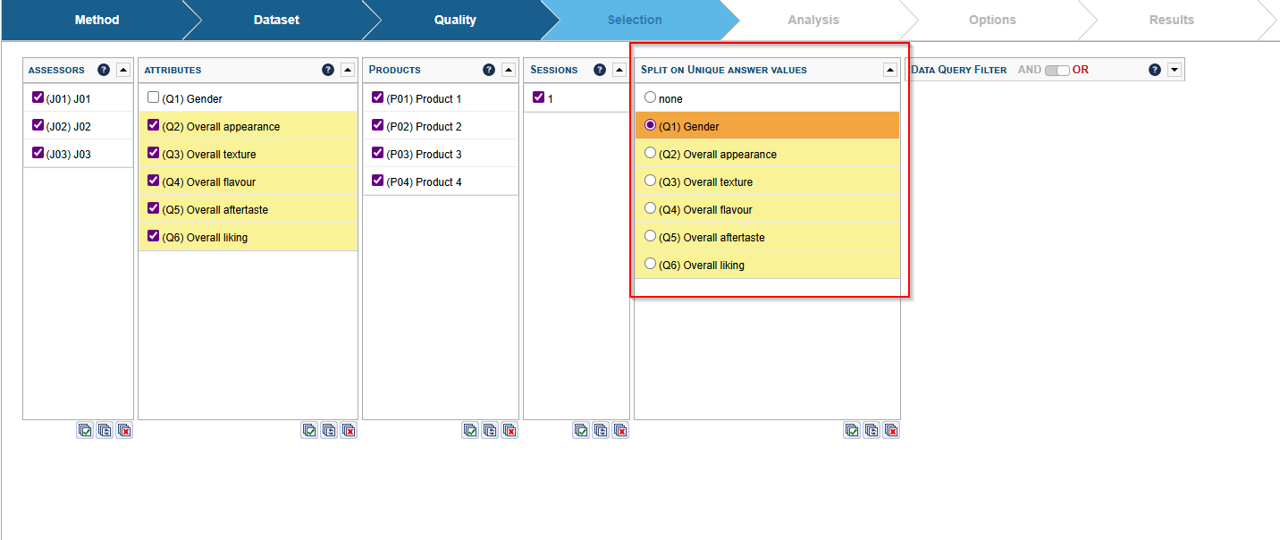Select the 'none' split option
The image size is (1280, 540).
point(650,98)
